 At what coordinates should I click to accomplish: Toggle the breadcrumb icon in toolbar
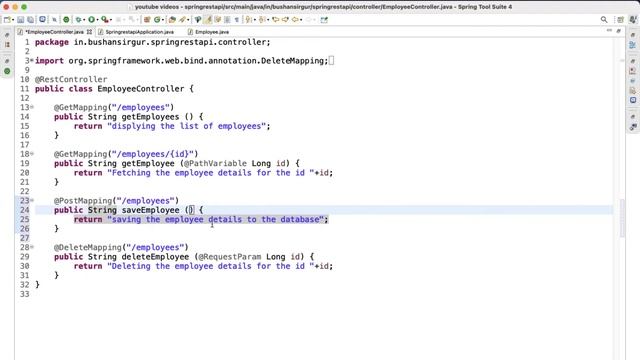pyautogui.click(x=198, y=20)
